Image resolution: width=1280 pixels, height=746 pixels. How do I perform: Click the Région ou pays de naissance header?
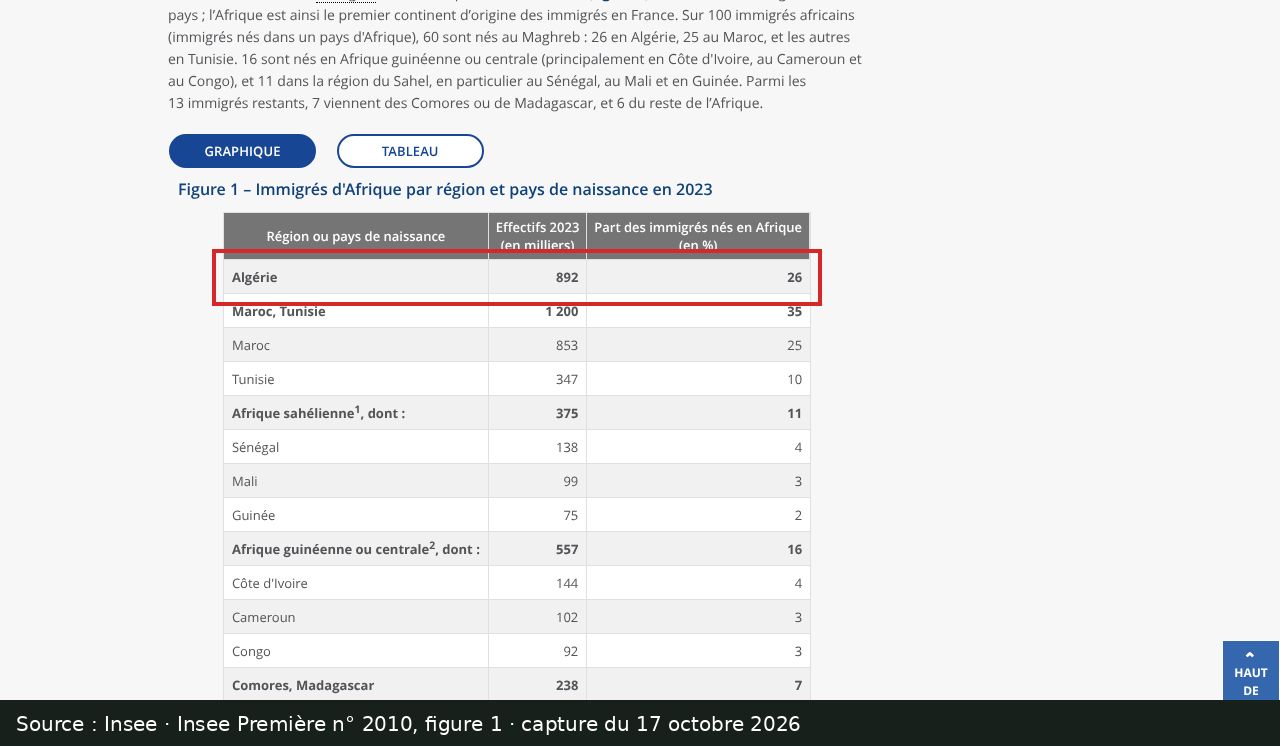pyautogui.click(x=356, y=236)
